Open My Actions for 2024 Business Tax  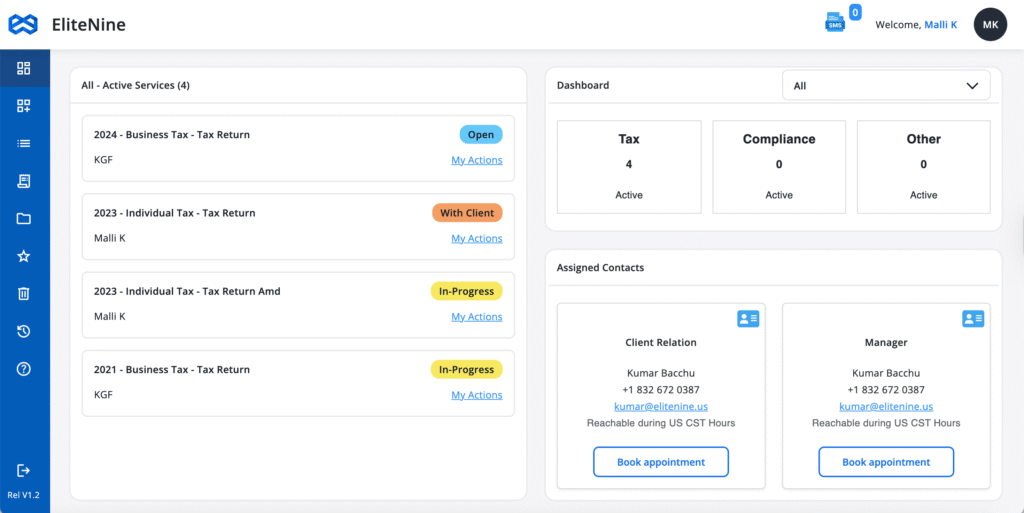click(x=476, y=160)
